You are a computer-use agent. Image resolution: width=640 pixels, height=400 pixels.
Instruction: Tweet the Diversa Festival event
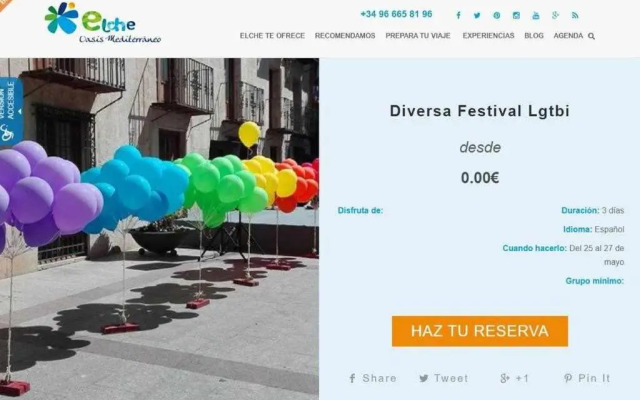pyautogui.click(x=444, y=378)
